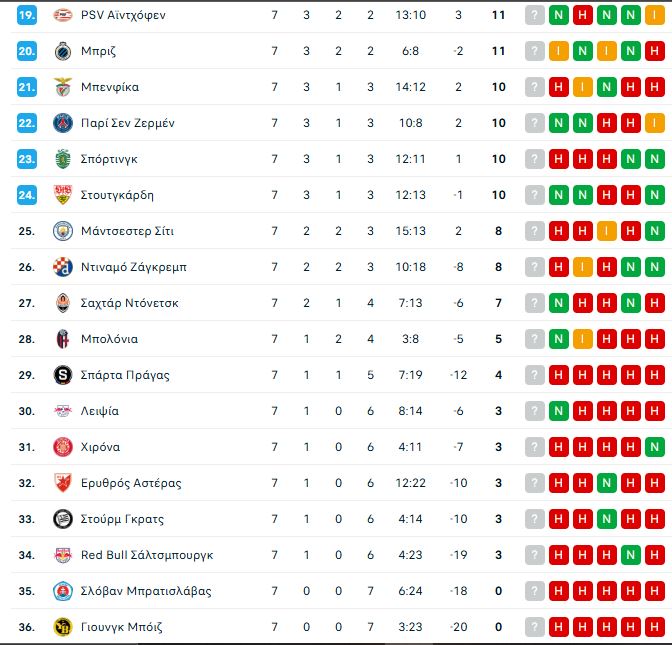Click the rank 24 position badge
Image resolution: width=672 pixels, height=645 pixels.
tap(27, 195)
